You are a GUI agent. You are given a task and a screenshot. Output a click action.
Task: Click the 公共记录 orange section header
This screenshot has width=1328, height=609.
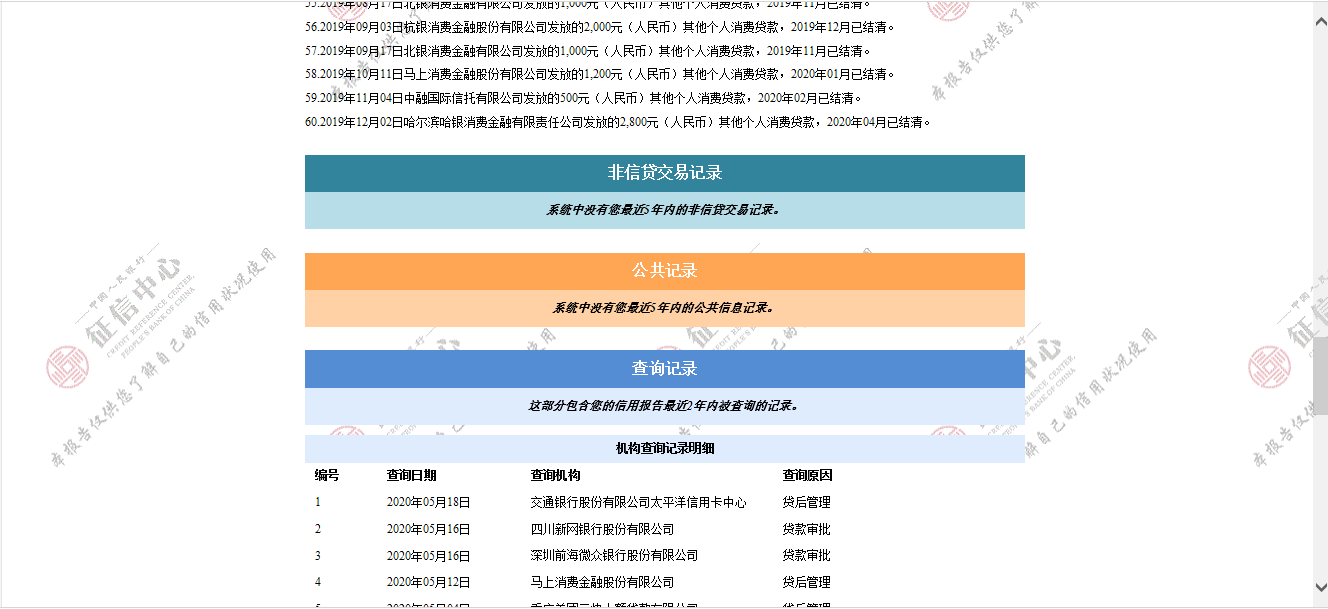[x=665, y=271]
